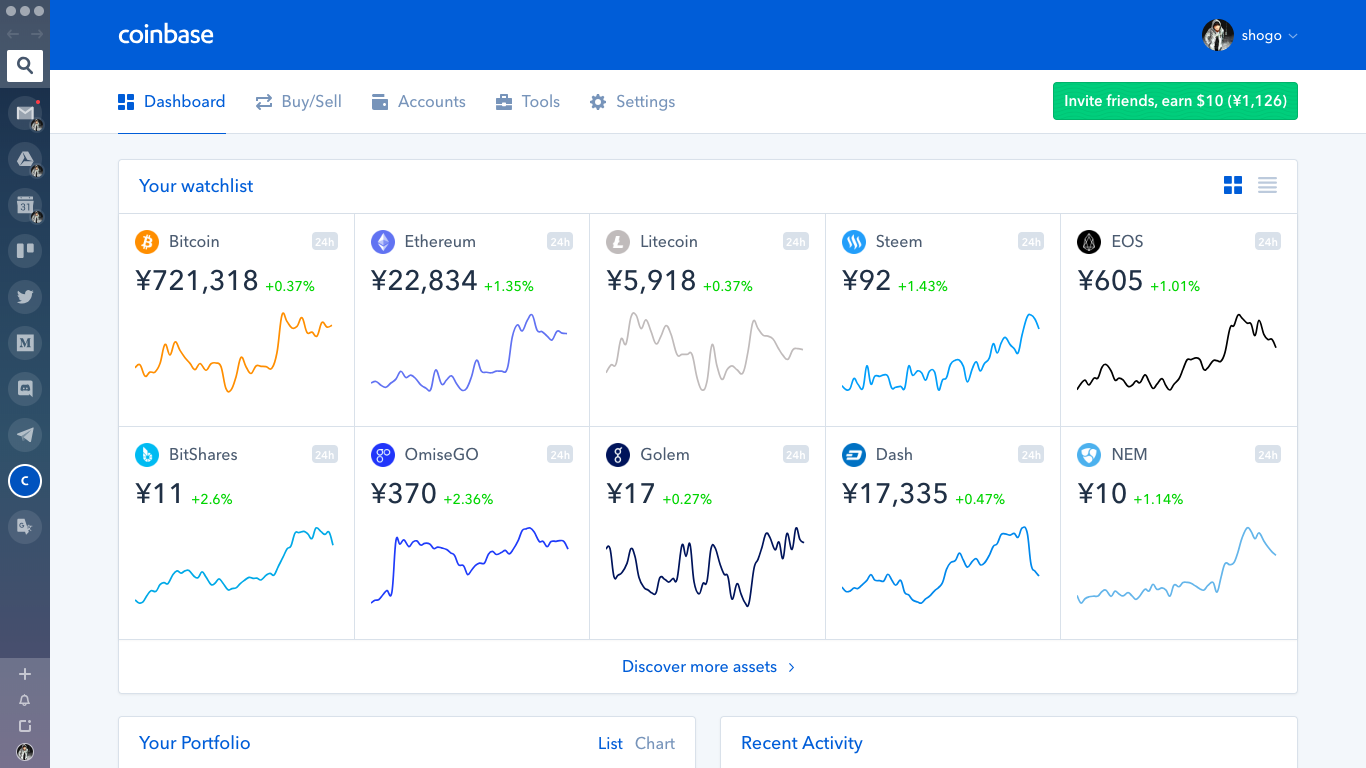Click OmiseGO change +2.36%

pyautogui.click(x=469, y=499)
